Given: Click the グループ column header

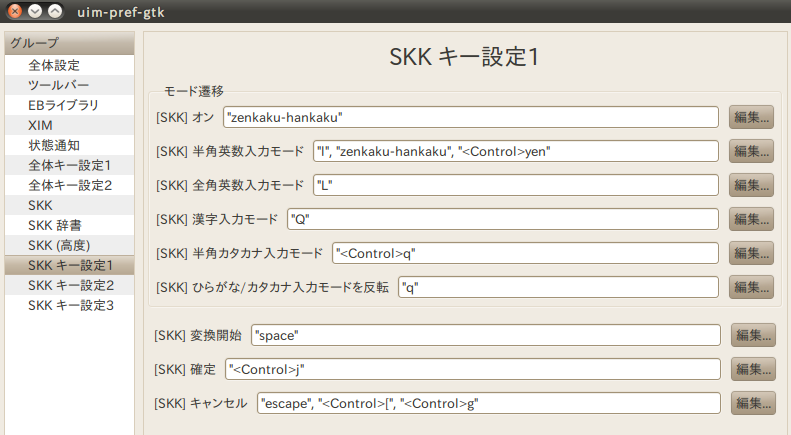Looking at the screenshot, I should [x=69, y=42].
